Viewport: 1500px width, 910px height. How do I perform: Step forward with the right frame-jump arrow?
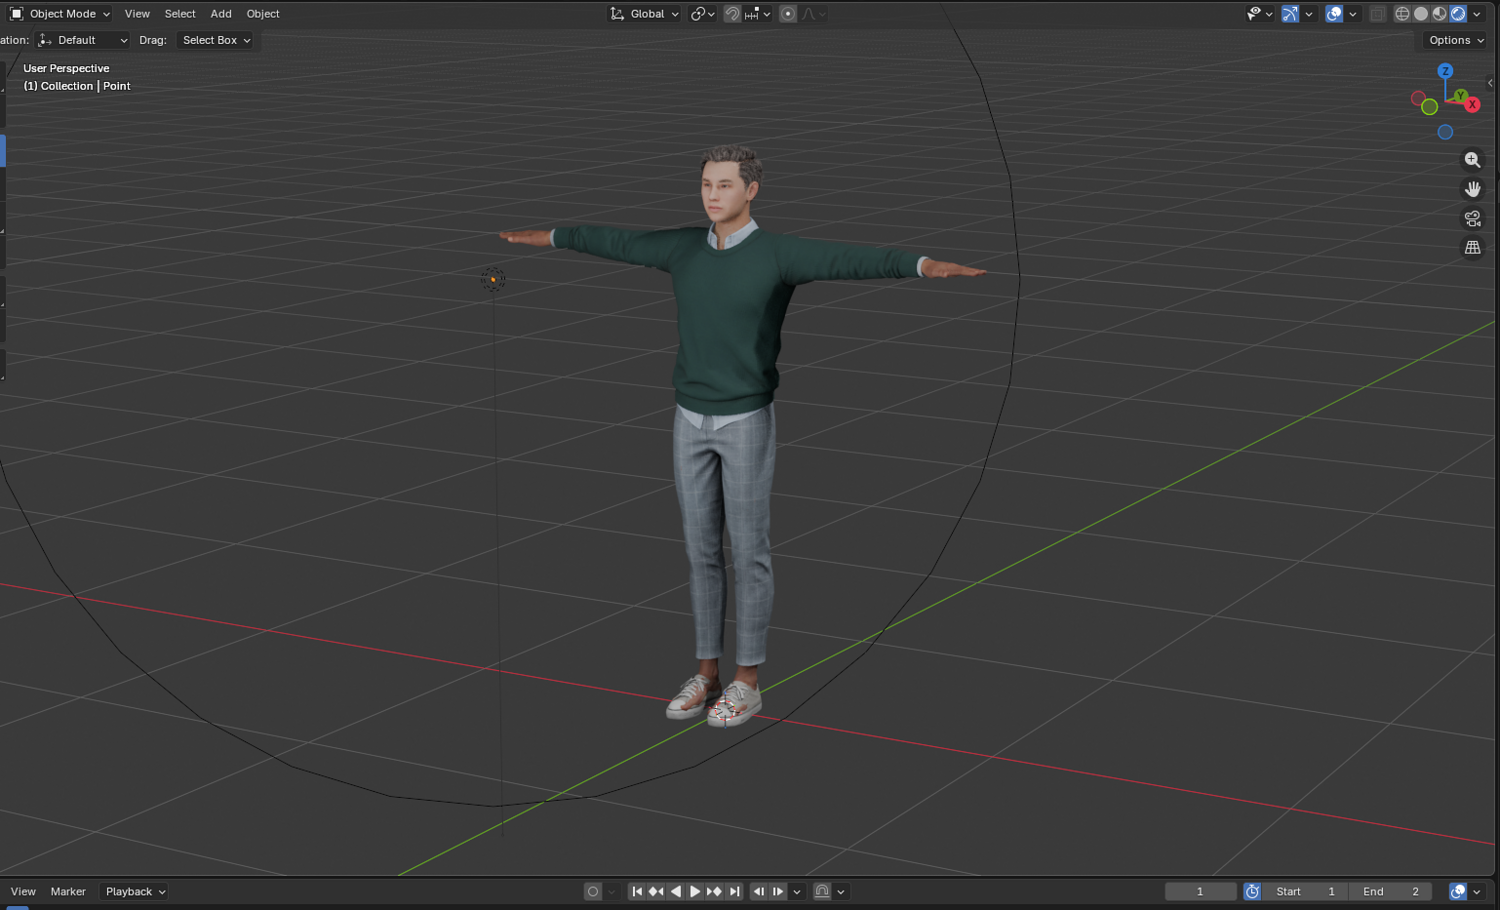pyautogui.click(x=778, y=891)
